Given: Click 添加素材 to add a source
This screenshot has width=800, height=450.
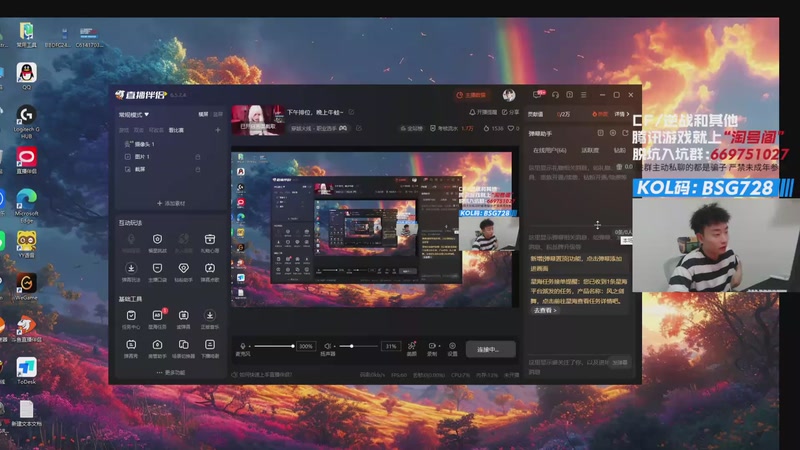Looking at the screenshot, I should tap(171, 203).
